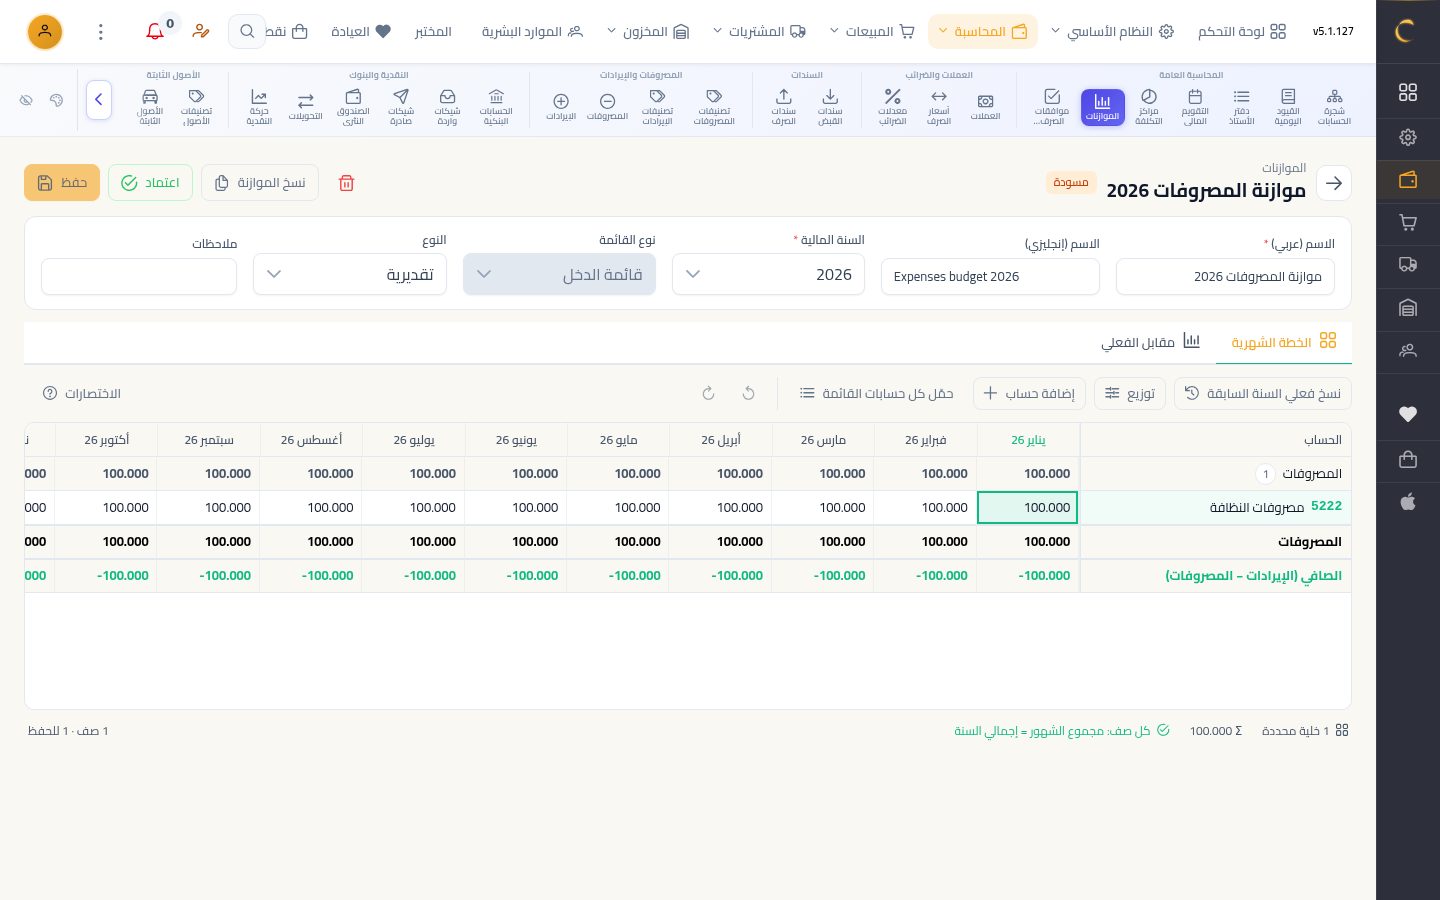Open الحسابات البنكية bank accounts icon
1440x900 pixels.
(496, 107)
